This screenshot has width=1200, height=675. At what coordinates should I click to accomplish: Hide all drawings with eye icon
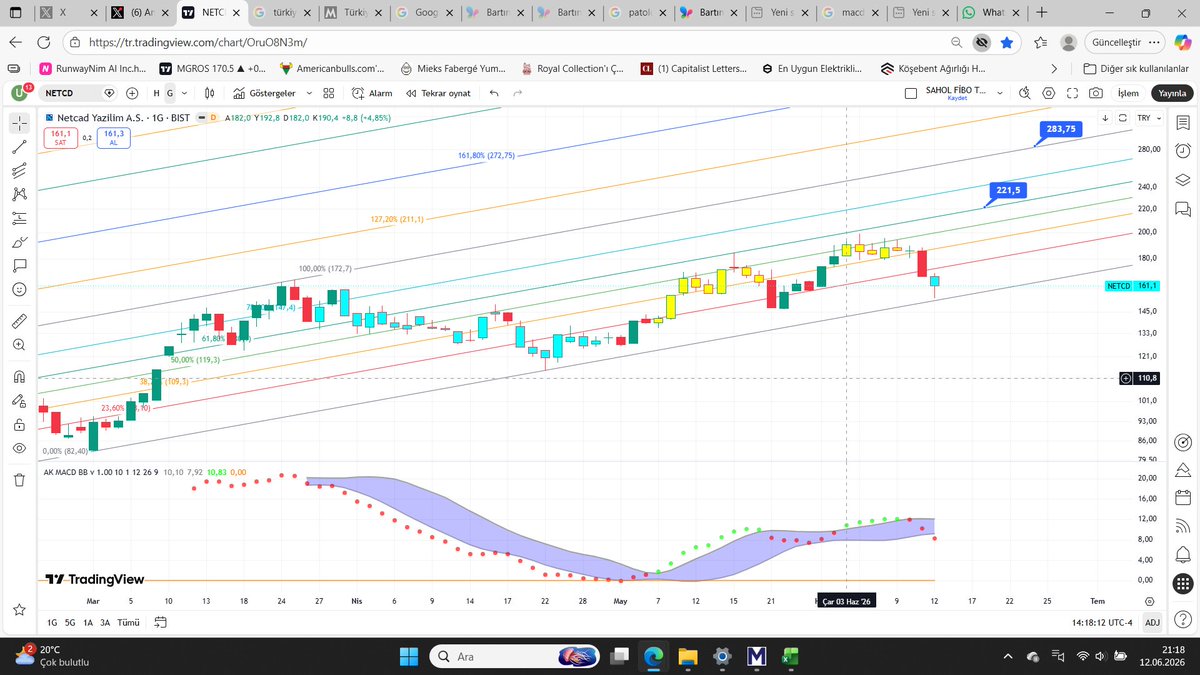(x=20, y=449)
